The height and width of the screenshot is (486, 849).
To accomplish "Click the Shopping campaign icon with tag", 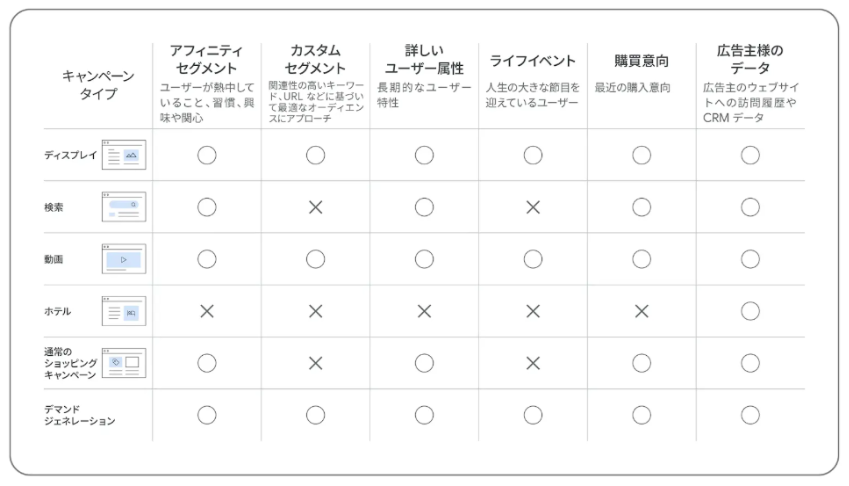I will coord(124,363).
